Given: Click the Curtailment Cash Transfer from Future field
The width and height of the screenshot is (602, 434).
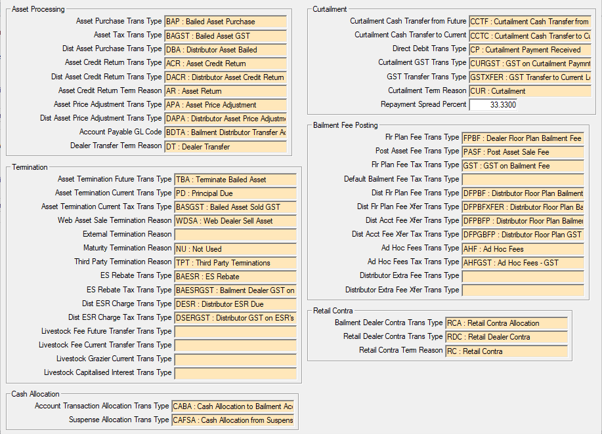Looking at the screenshot, I should point(530,22).
